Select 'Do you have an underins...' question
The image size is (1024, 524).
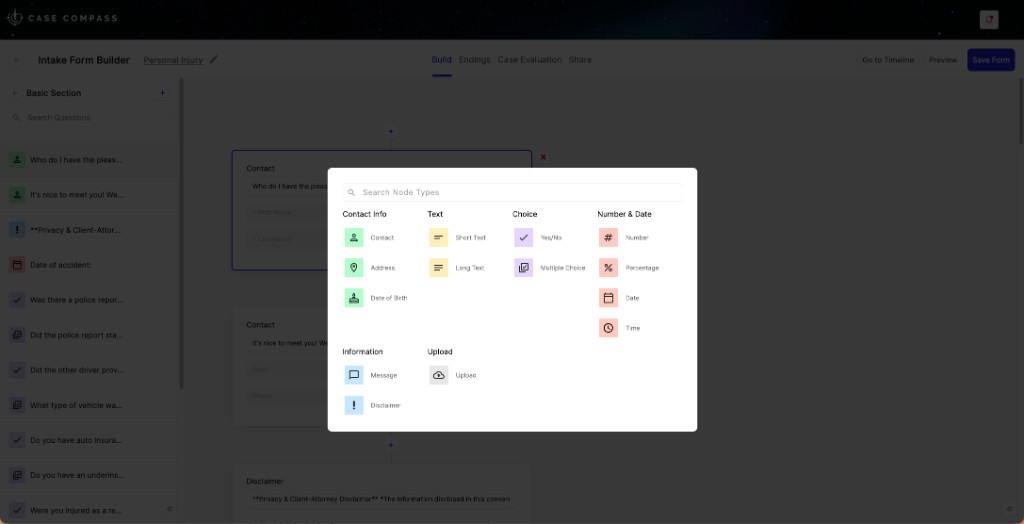click(x=89, y=475)
